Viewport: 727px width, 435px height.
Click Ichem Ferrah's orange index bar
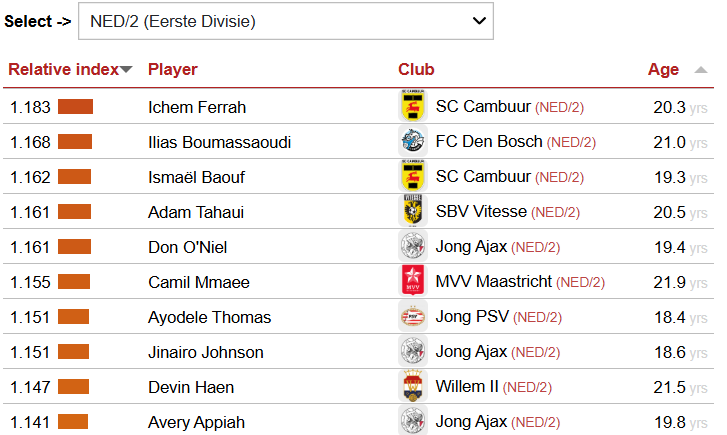[75, 107]
